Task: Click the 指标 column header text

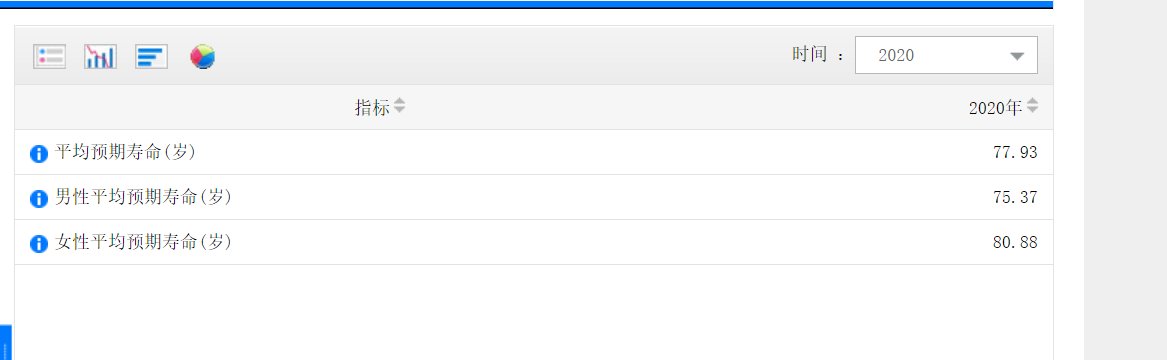Action: click(x=372, y=108)
